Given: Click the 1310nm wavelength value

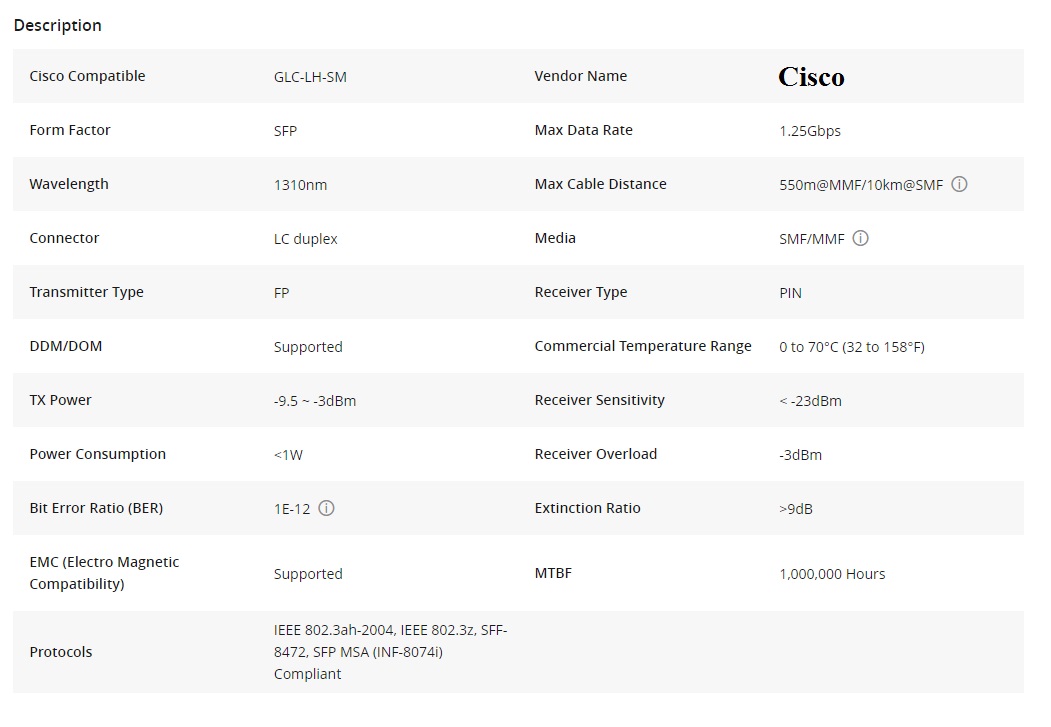Looking at the screenshot, I should coord(300,185).
